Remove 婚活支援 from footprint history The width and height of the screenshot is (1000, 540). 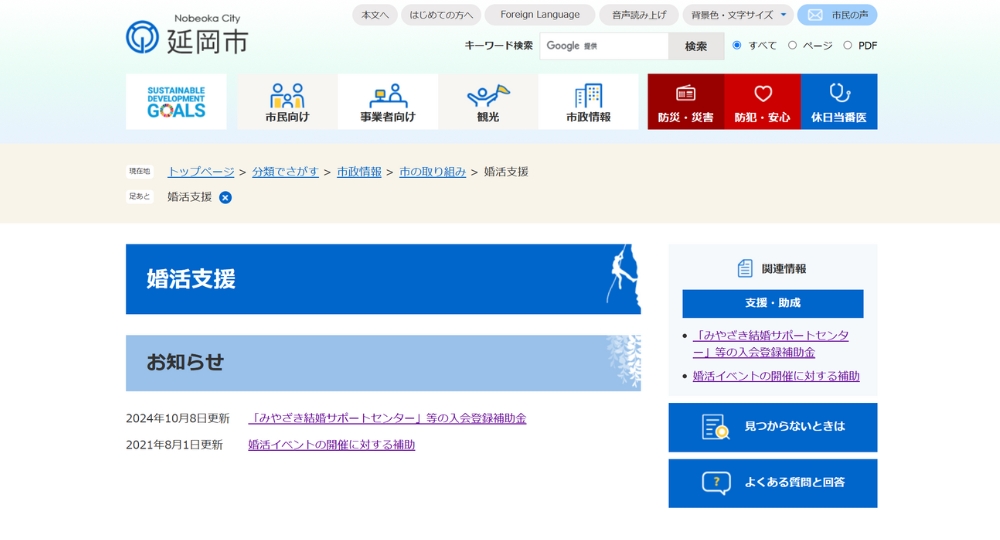[225, 198]
